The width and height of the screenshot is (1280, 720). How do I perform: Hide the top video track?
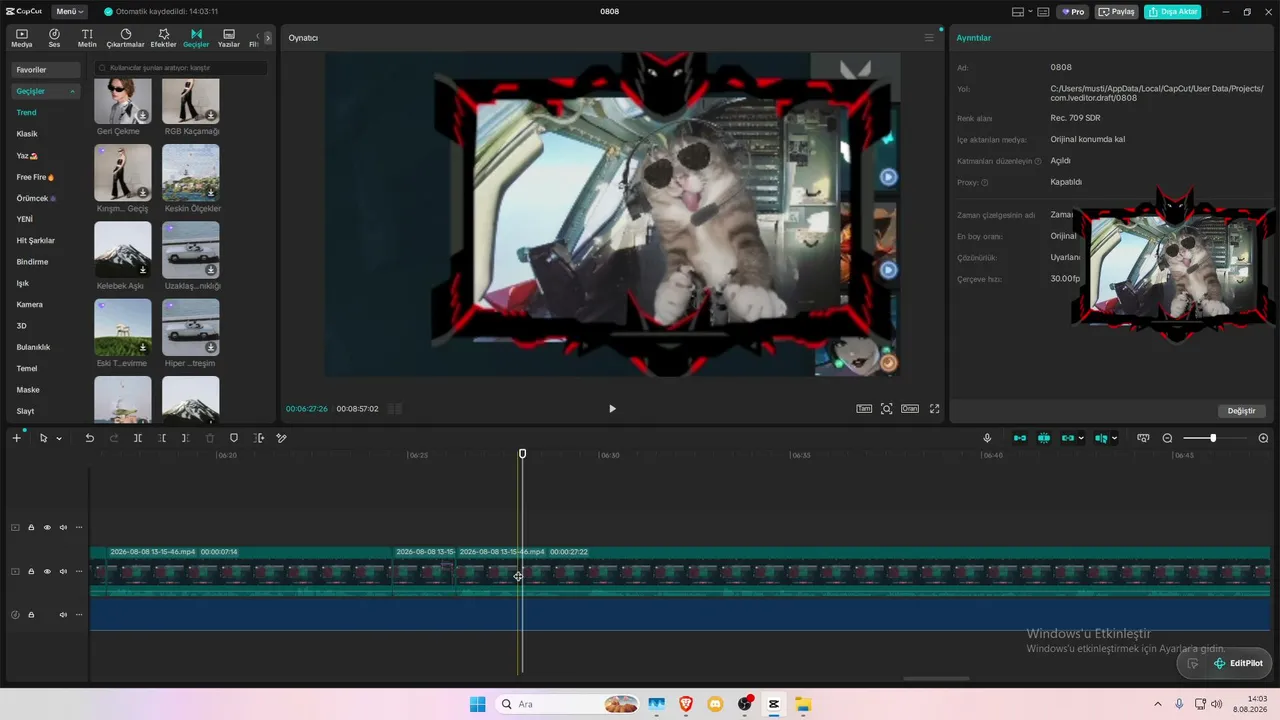click(47, 527)
